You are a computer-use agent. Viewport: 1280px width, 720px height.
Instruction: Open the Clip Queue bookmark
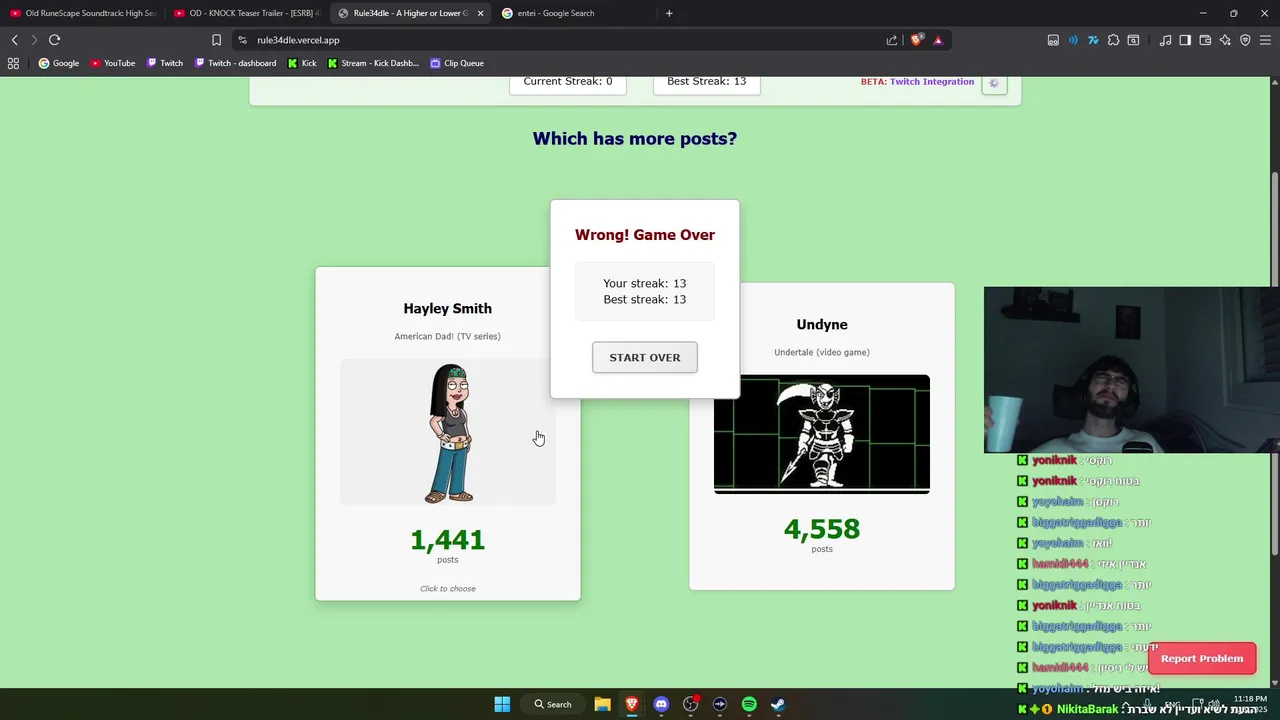click(457, 63)
